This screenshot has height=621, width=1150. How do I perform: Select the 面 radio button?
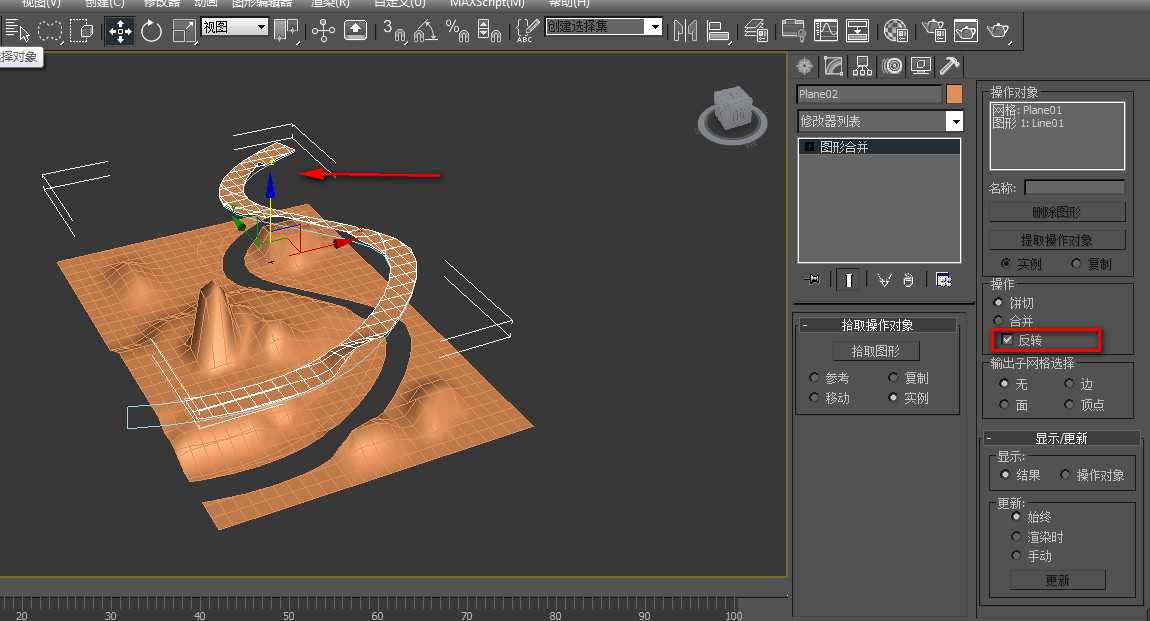click(1004, 404)
